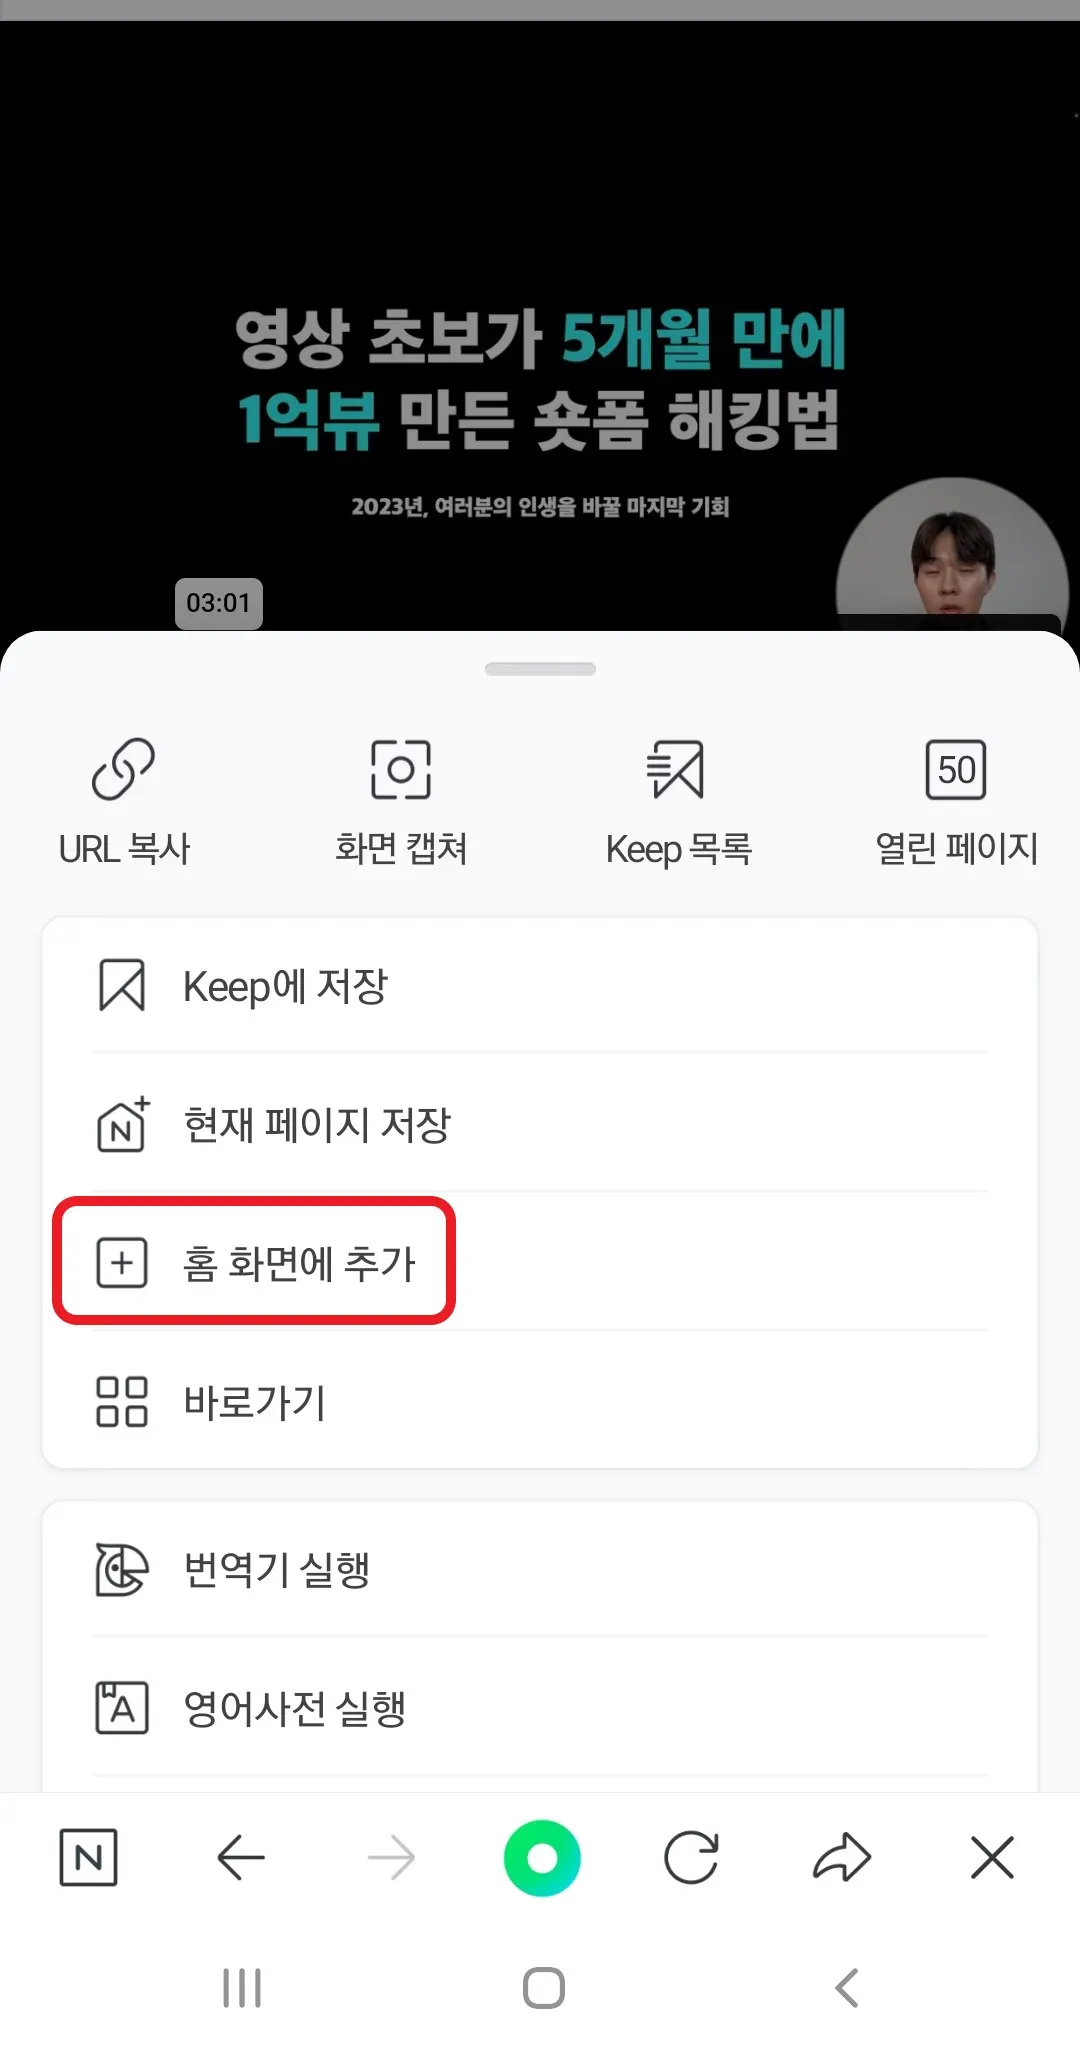Viewport: 1080px width, 2049px height.
Task: Tap the Naver N home icon
Action: point(89,1858)
